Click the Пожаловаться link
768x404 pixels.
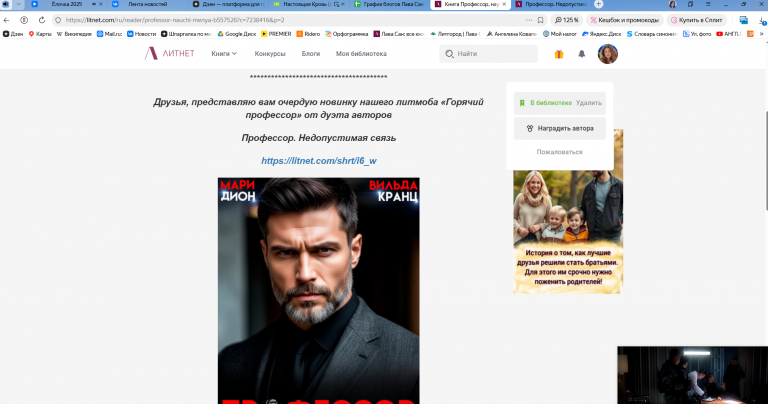[x=559, y=152]
